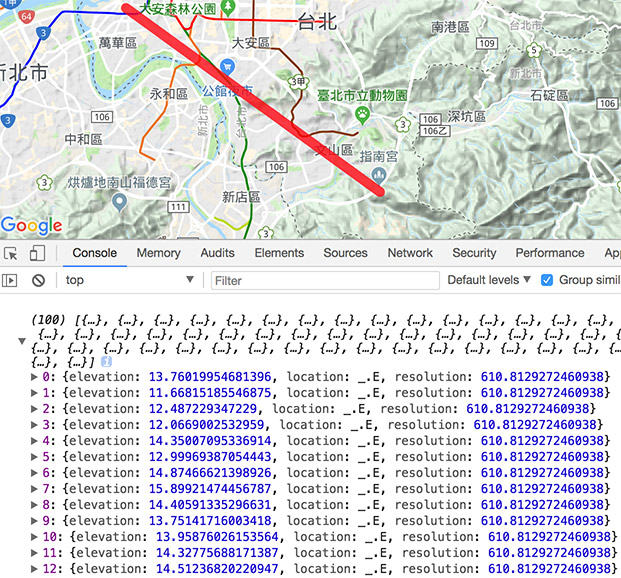621x578 pixels.
Task: Open the Network tab
Action: 410,253
